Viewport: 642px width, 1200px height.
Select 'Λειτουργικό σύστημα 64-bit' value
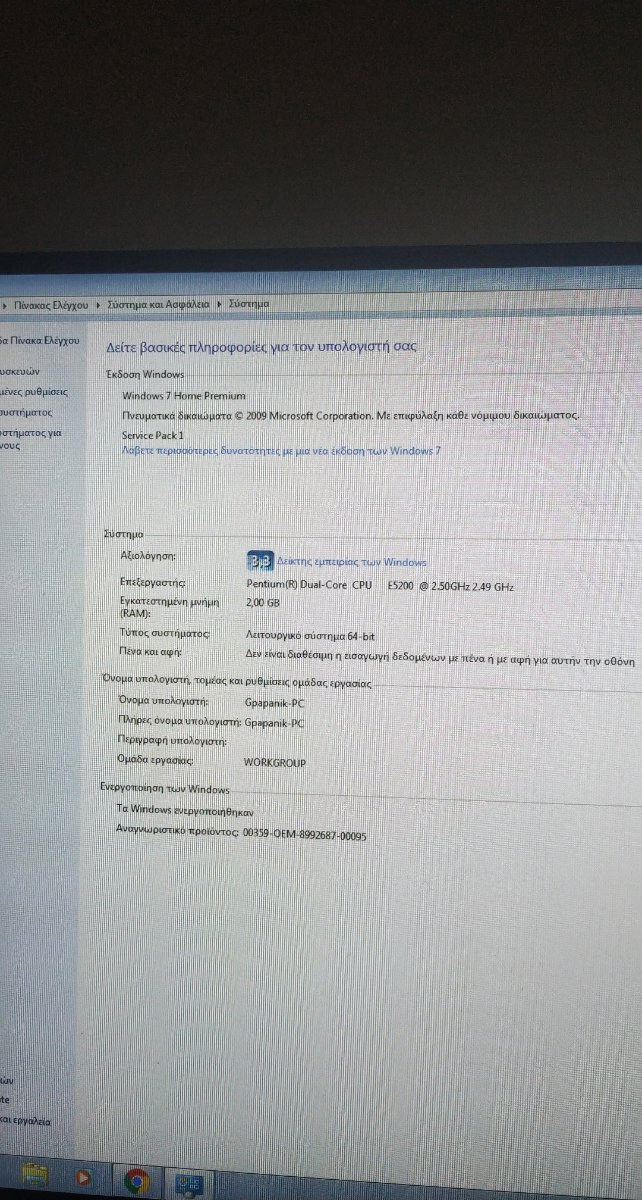pos(309,634)
